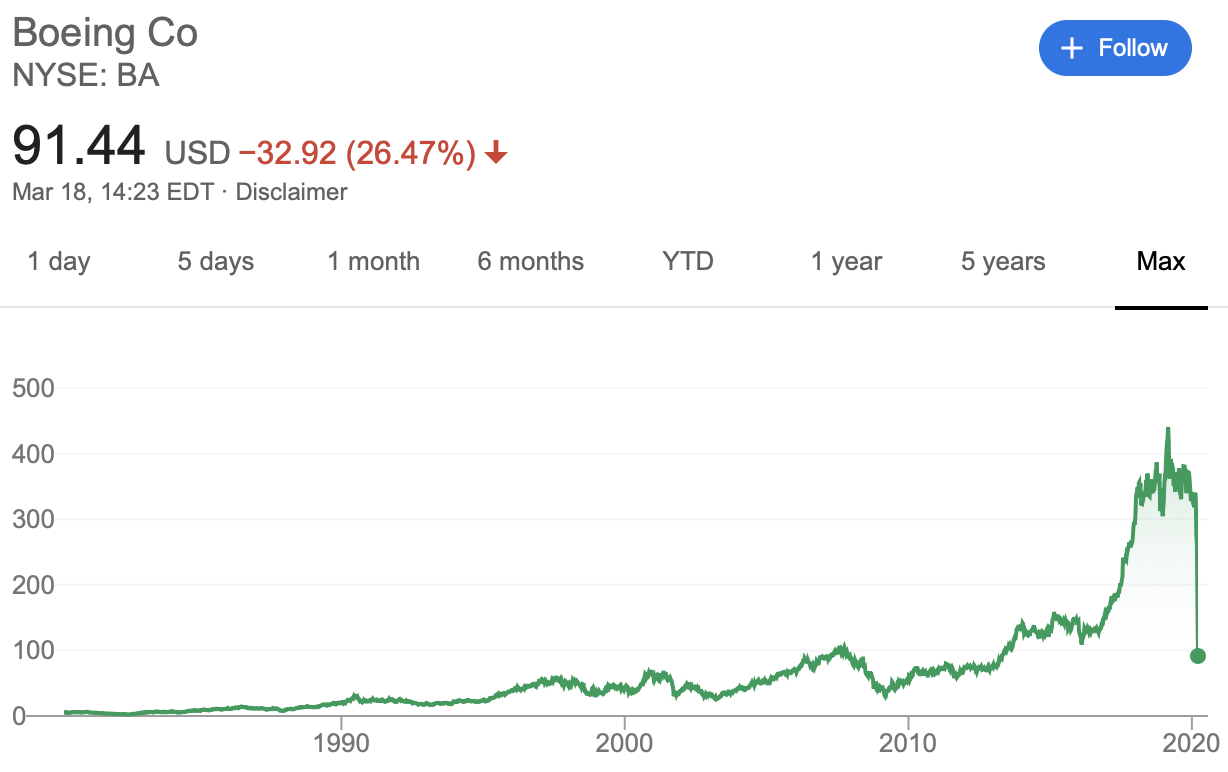1228x772 pixels.
Task: Click the plus icon in Follow
Action: click(1072, 48)
